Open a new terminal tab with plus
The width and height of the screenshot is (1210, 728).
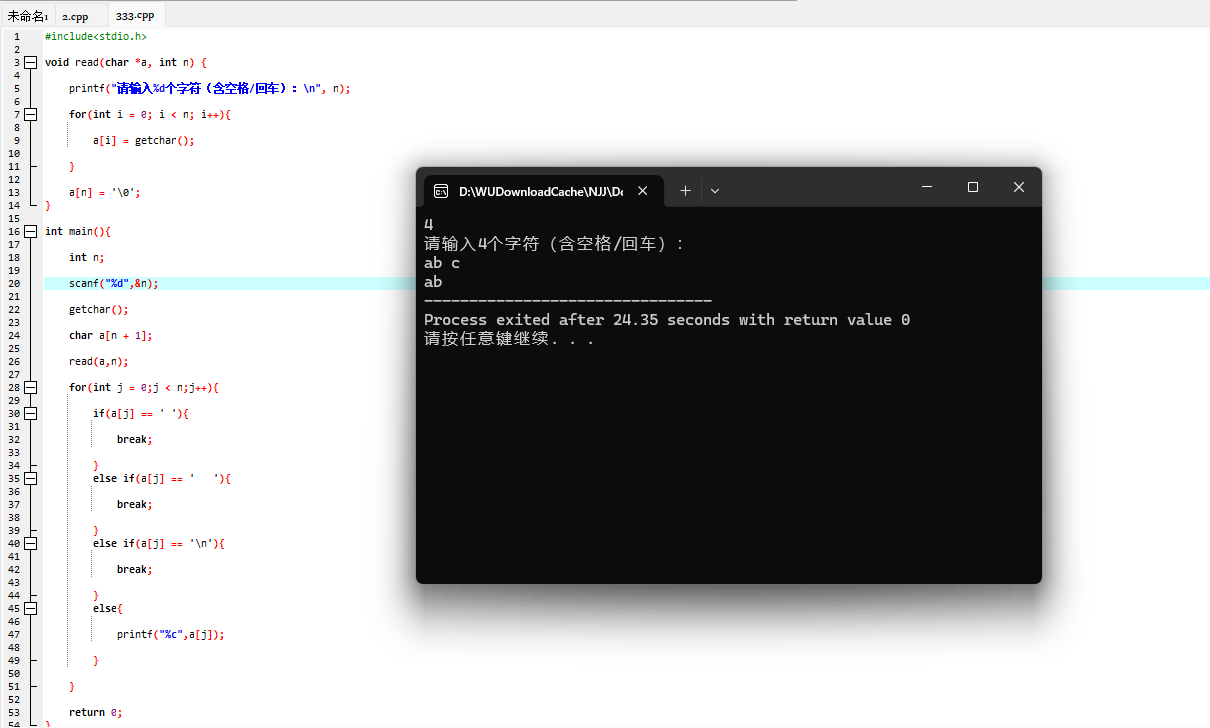(x=685, y=190)
